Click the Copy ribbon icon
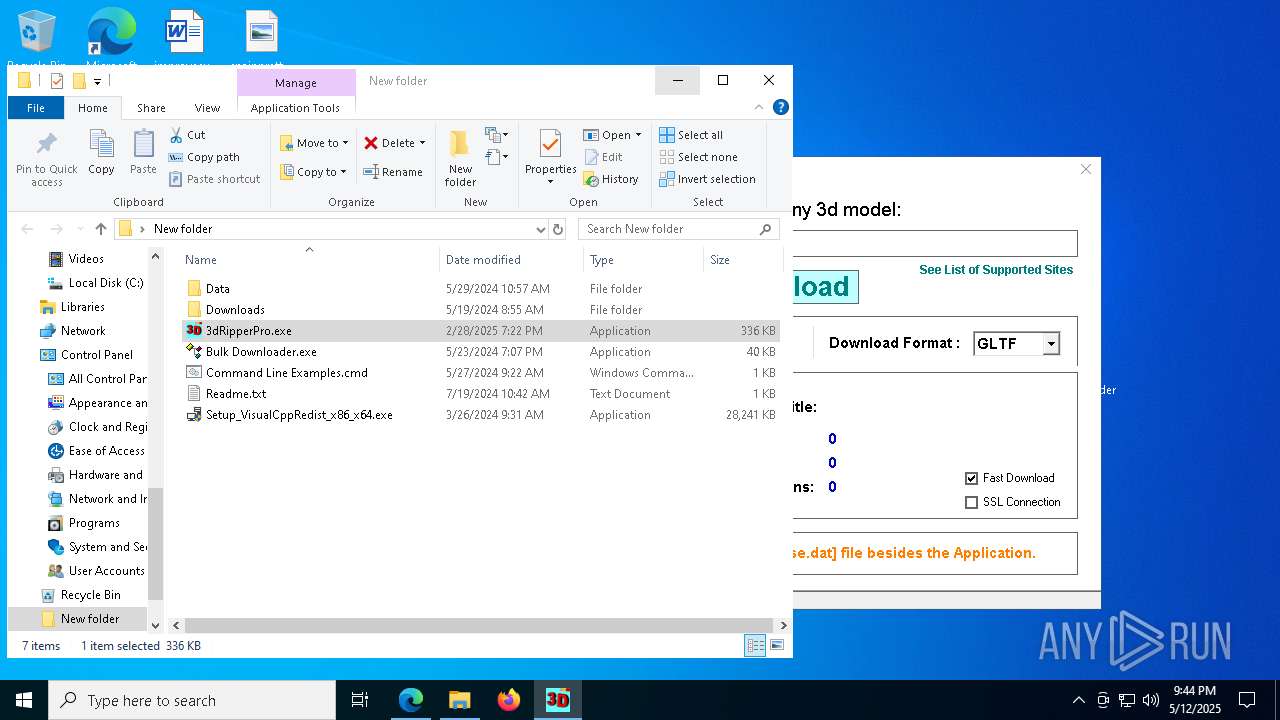1280x720 pixels. click(101, 153)
